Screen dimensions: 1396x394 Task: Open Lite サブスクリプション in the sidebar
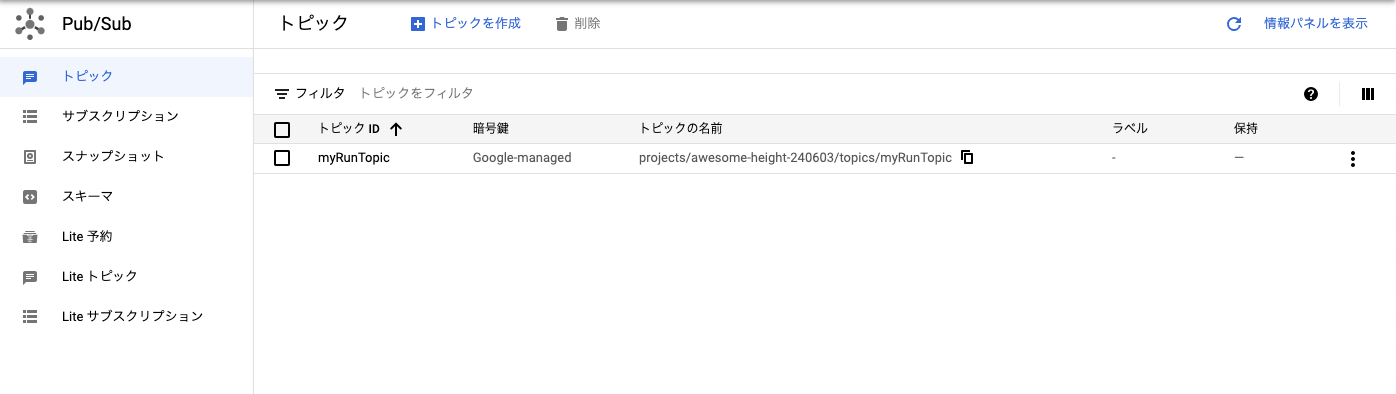(126, 316)
